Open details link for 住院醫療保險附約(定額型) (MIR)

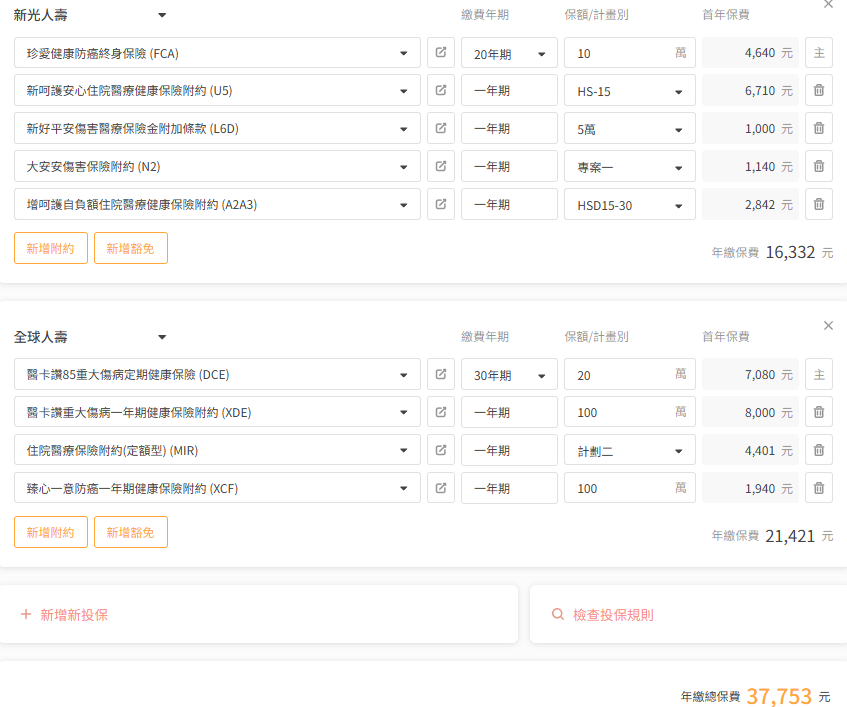(441, 450)
